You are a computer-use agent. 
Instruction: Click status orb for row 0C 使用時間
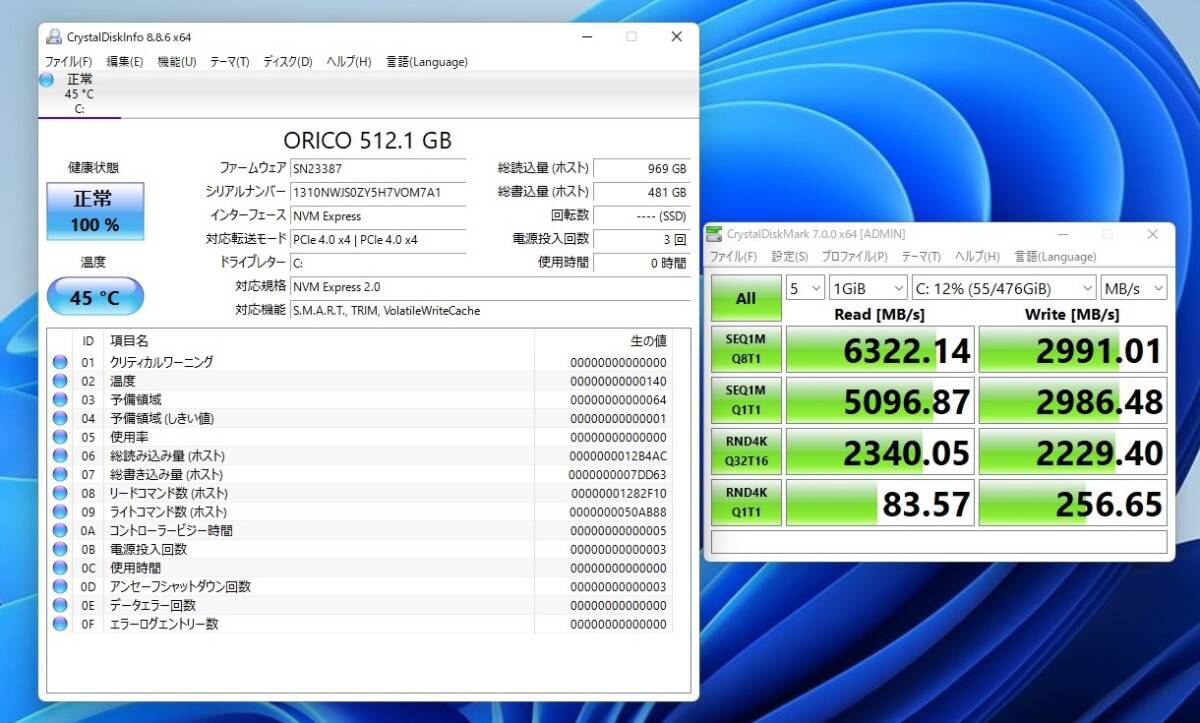click(x=60, y=568)
